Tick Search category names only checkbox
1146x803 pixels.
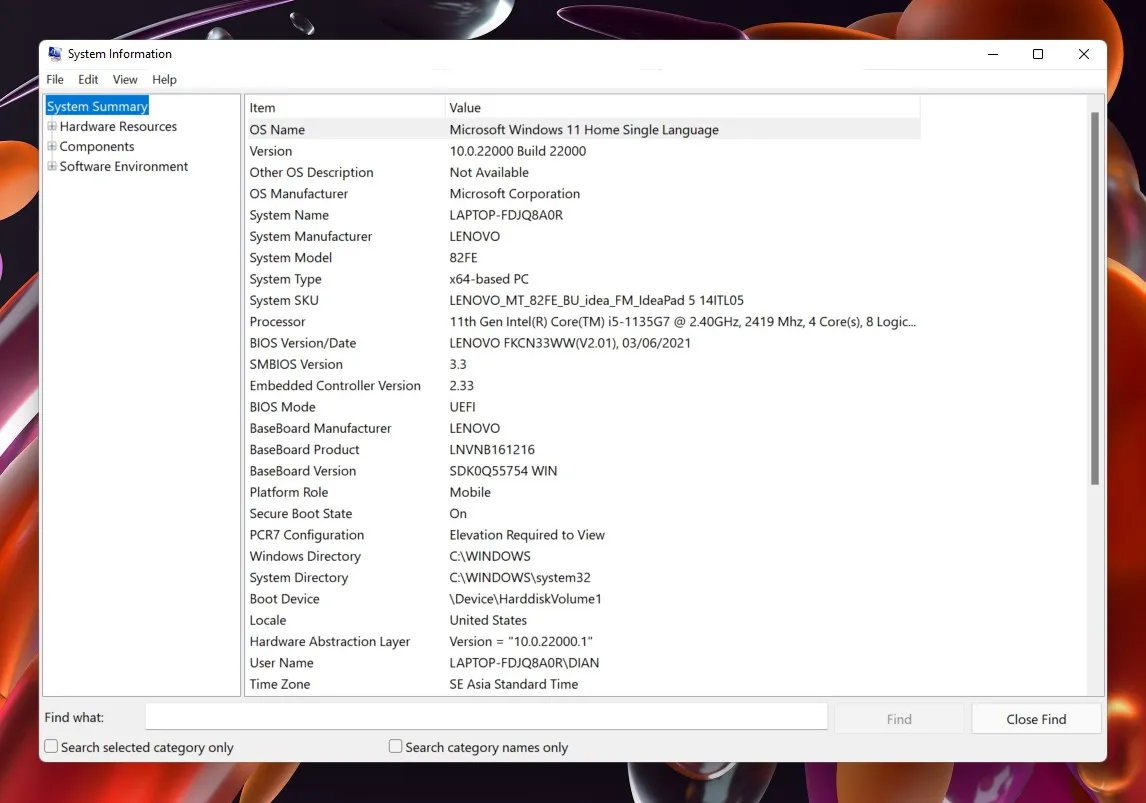[396, 747]
